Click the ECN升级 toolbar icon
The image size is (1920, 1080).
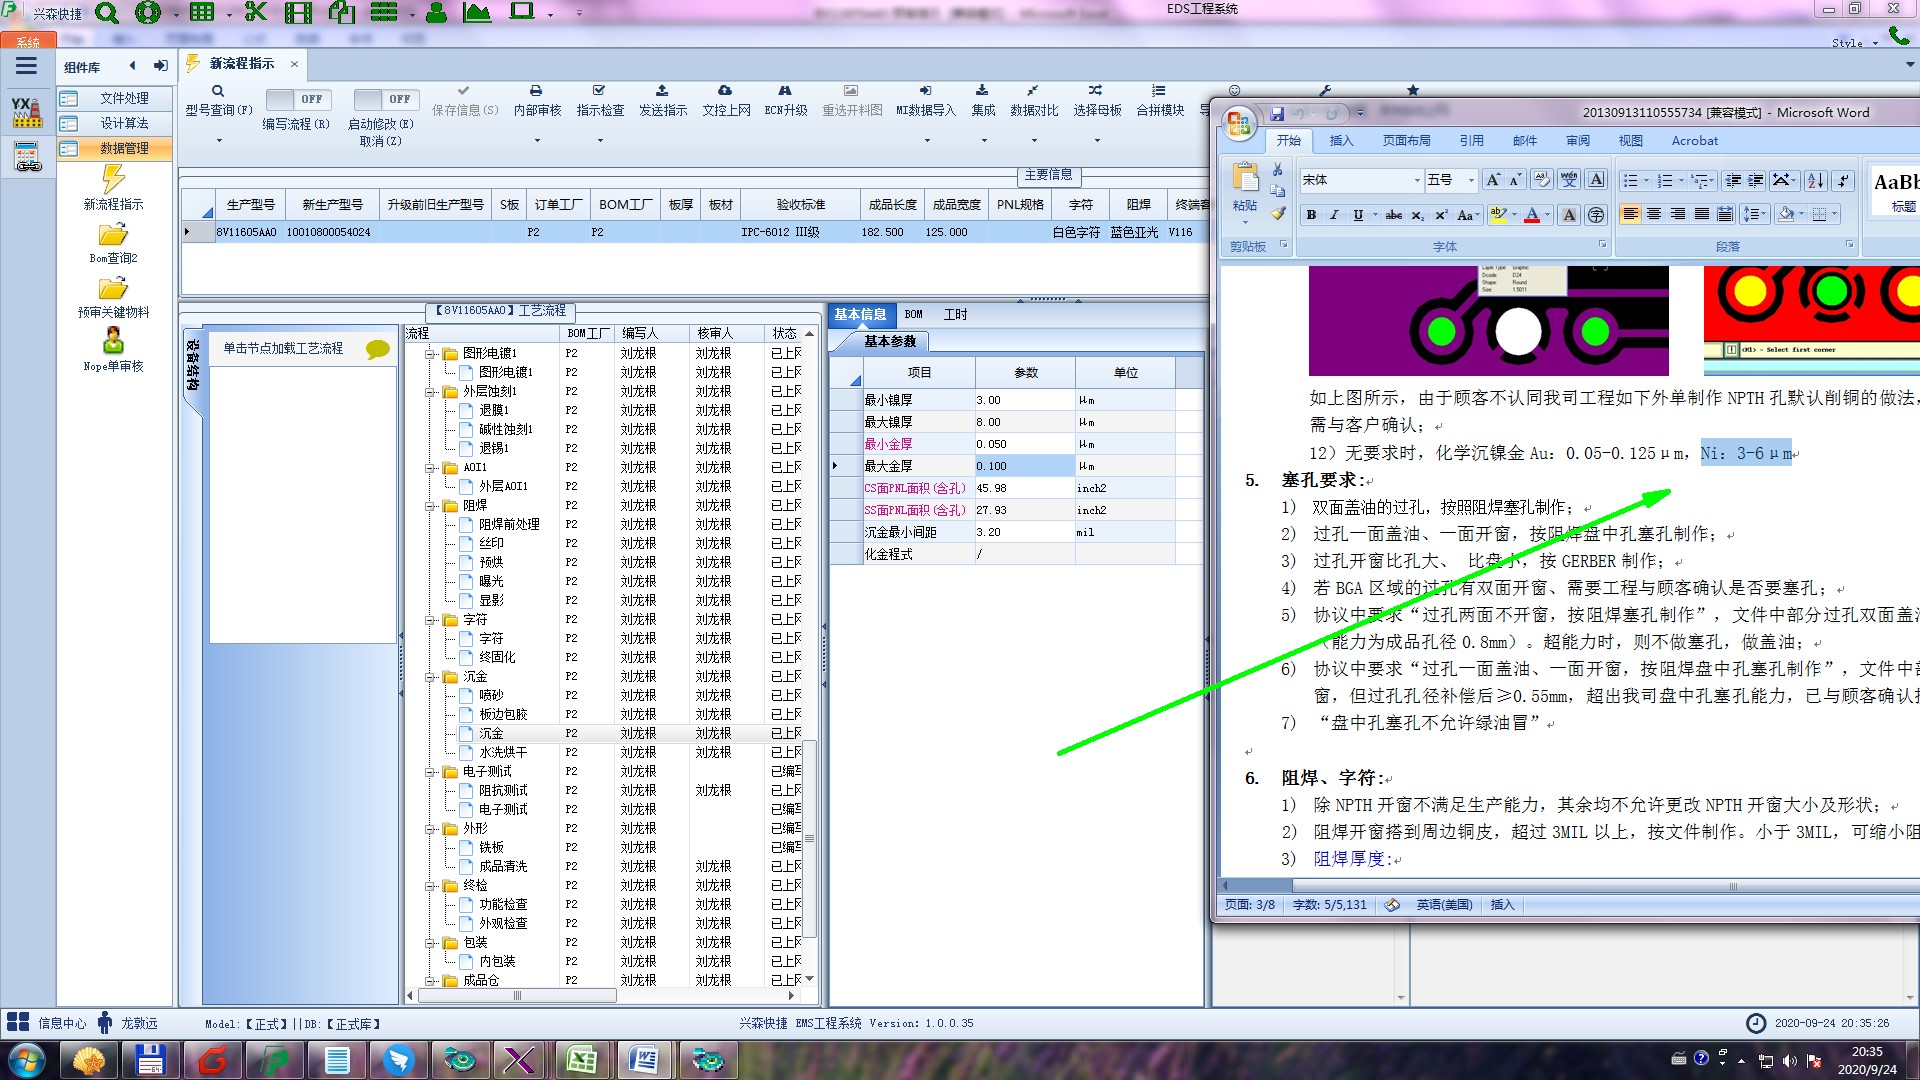[x=785, y=91]
